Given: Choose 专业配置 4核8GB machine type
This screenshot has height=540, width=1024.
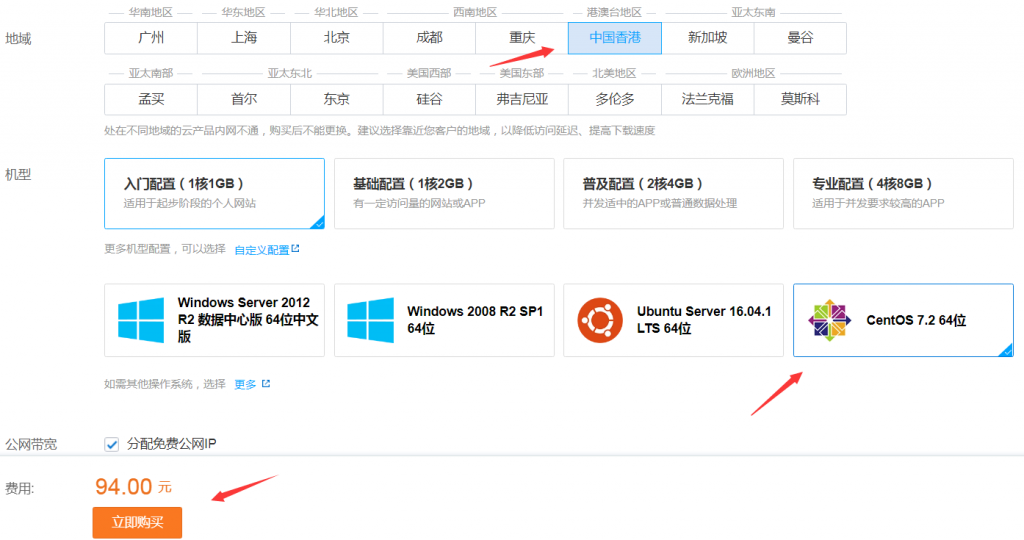Looking at the screenshot, I should [903, 193].
